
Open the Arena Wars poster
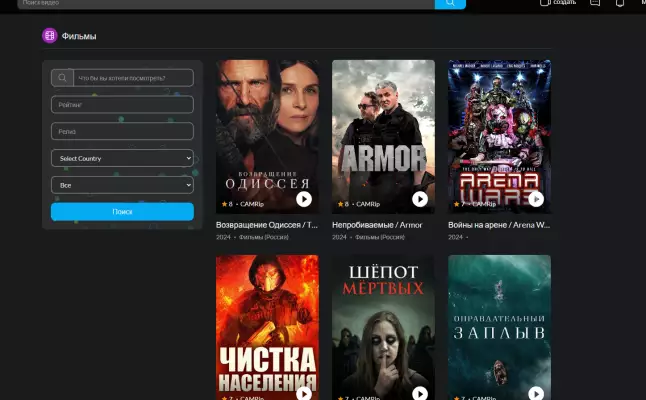click(x=500, y=136)
